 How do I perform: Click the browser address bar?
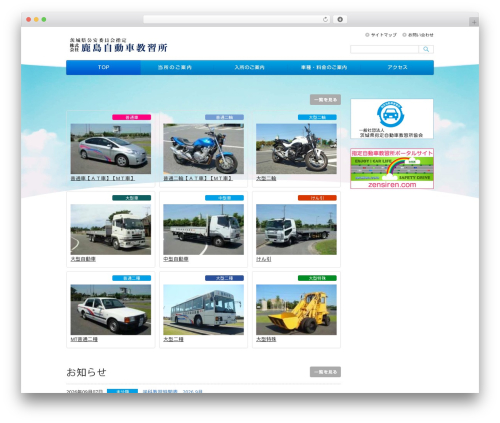click(x=236, y=20)
